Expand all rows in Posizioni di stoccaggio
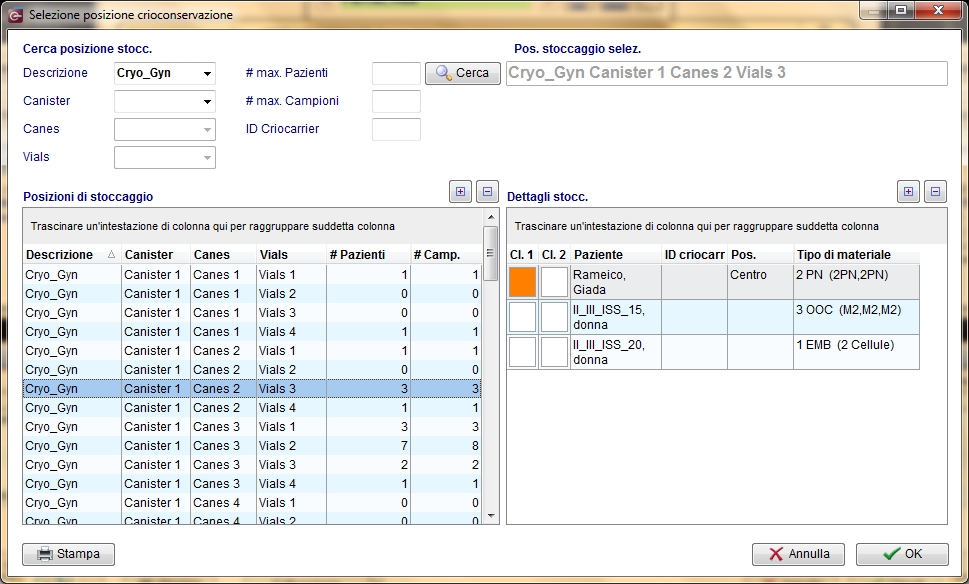The height and width of the screenshot is (584, 969). [460, 192]
